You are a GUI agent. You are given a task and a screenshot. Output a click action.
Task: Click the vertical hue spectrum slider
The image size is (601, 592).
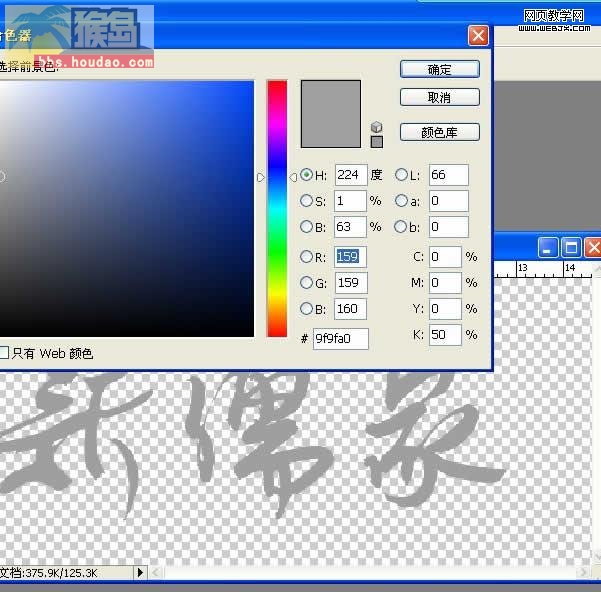tap(277, 208)
